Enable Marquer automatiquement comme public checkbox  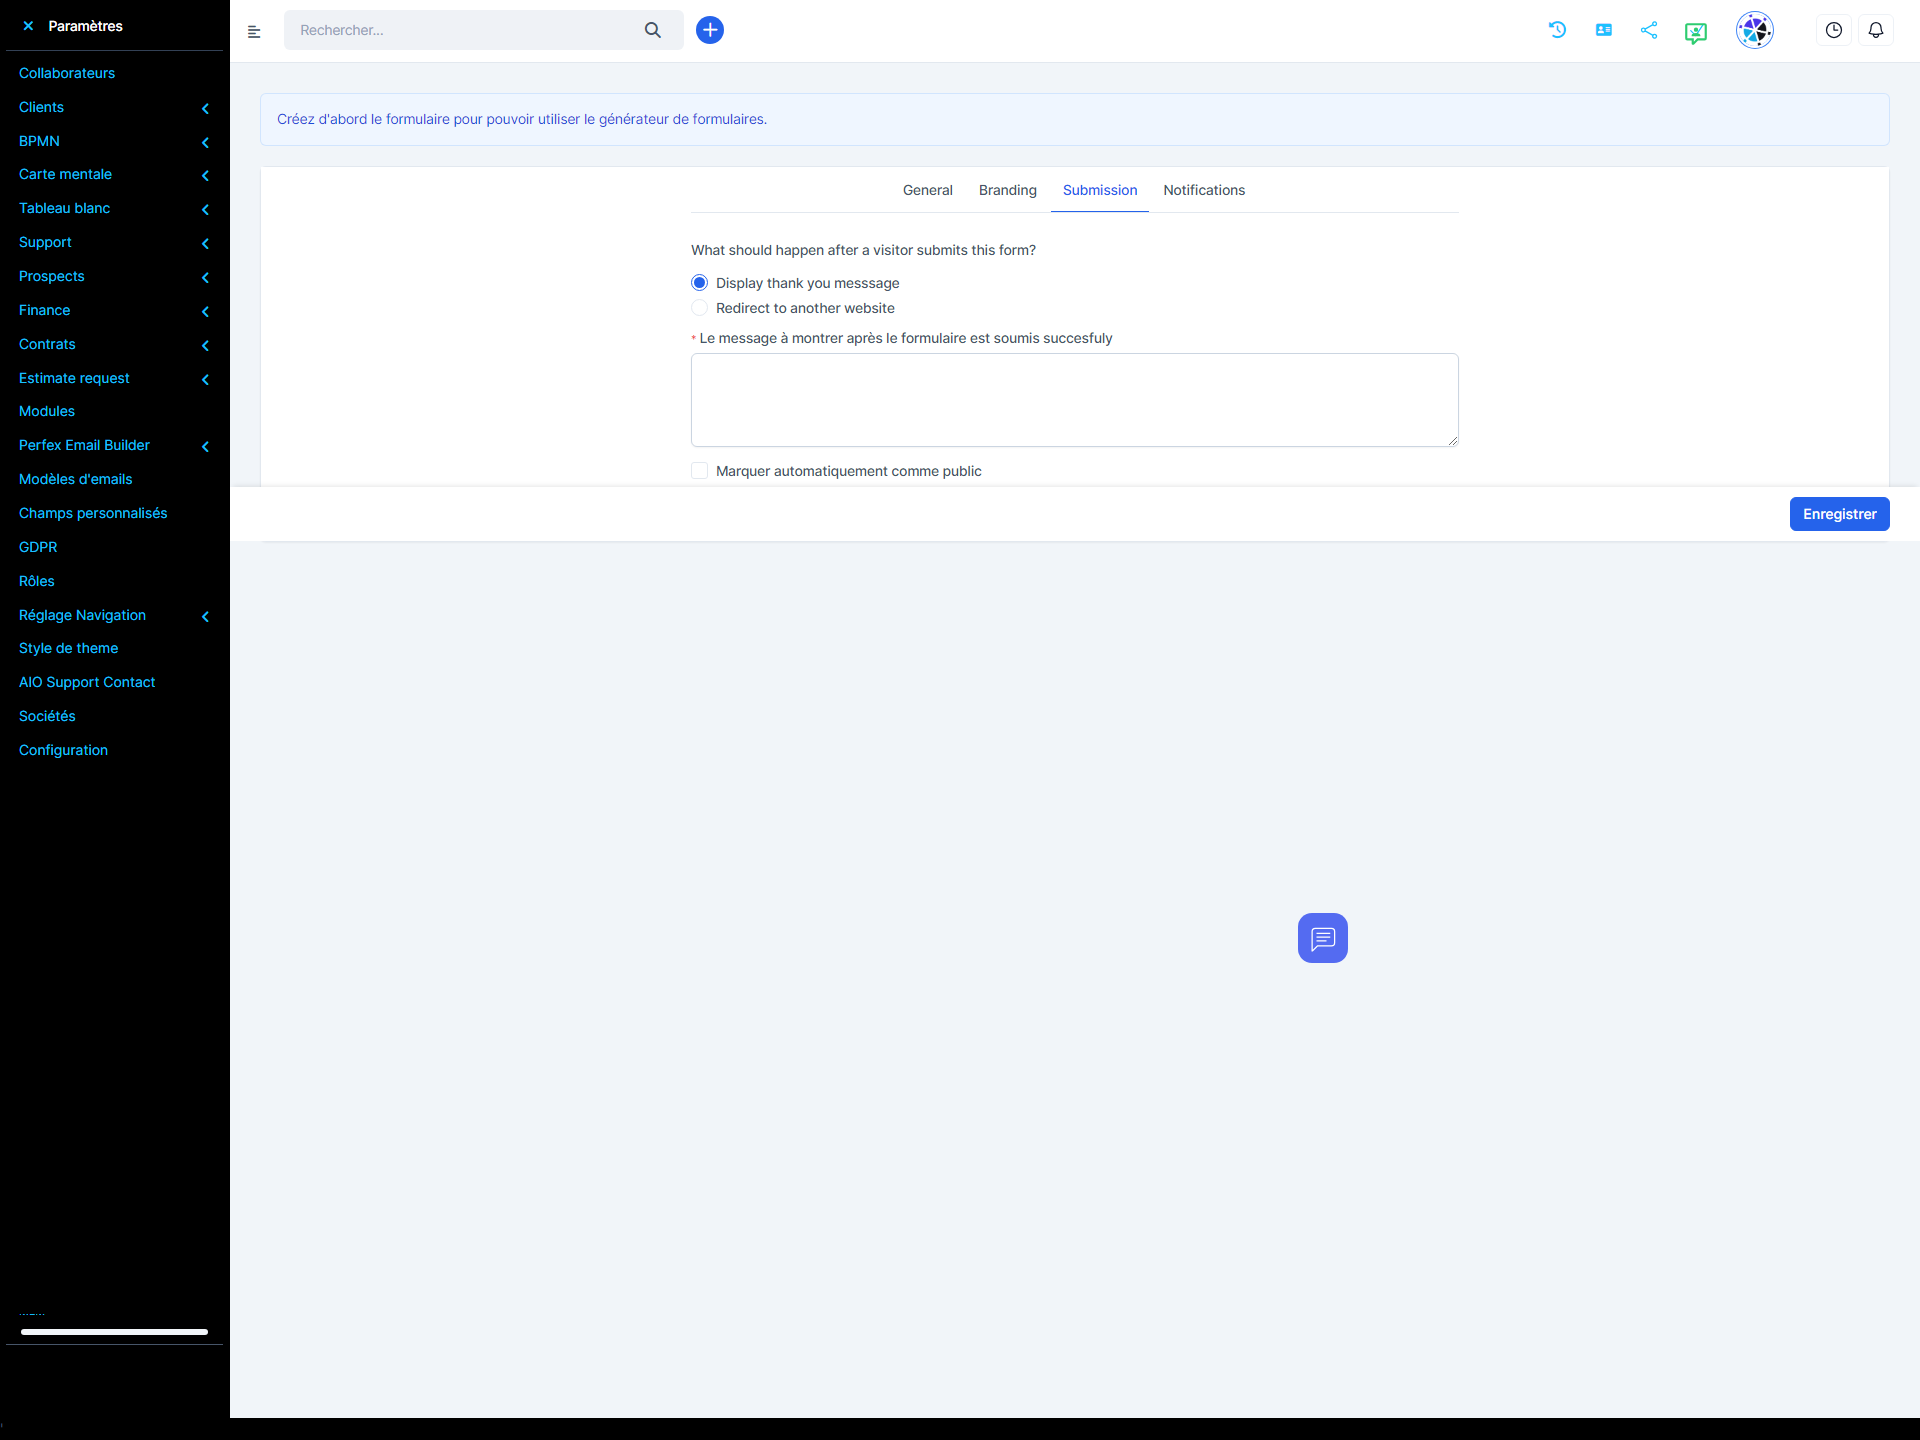(700, 470)
